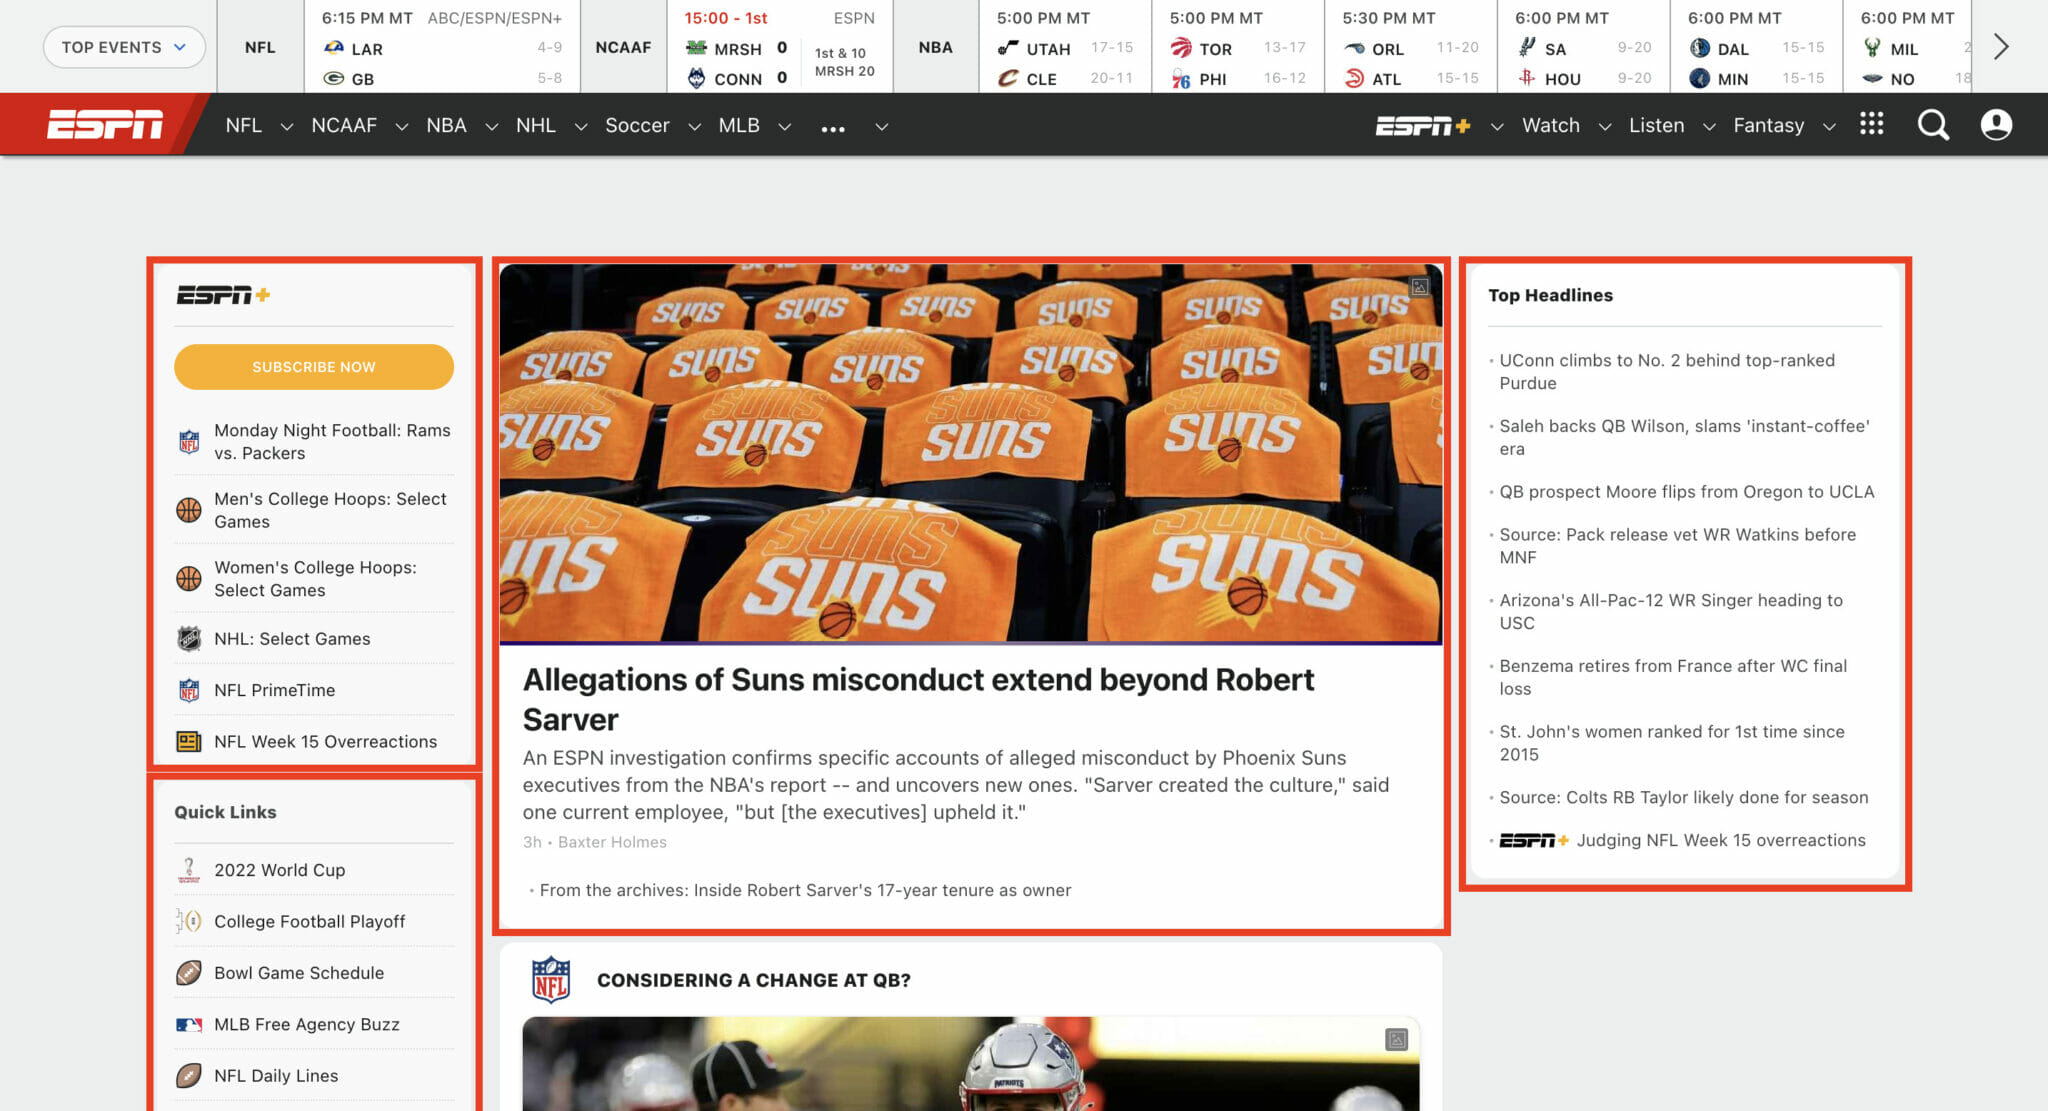Screen dimensions: 2048x1111
Task: Click the World Cup trophy icon
Action: click(x=188, y=870)
